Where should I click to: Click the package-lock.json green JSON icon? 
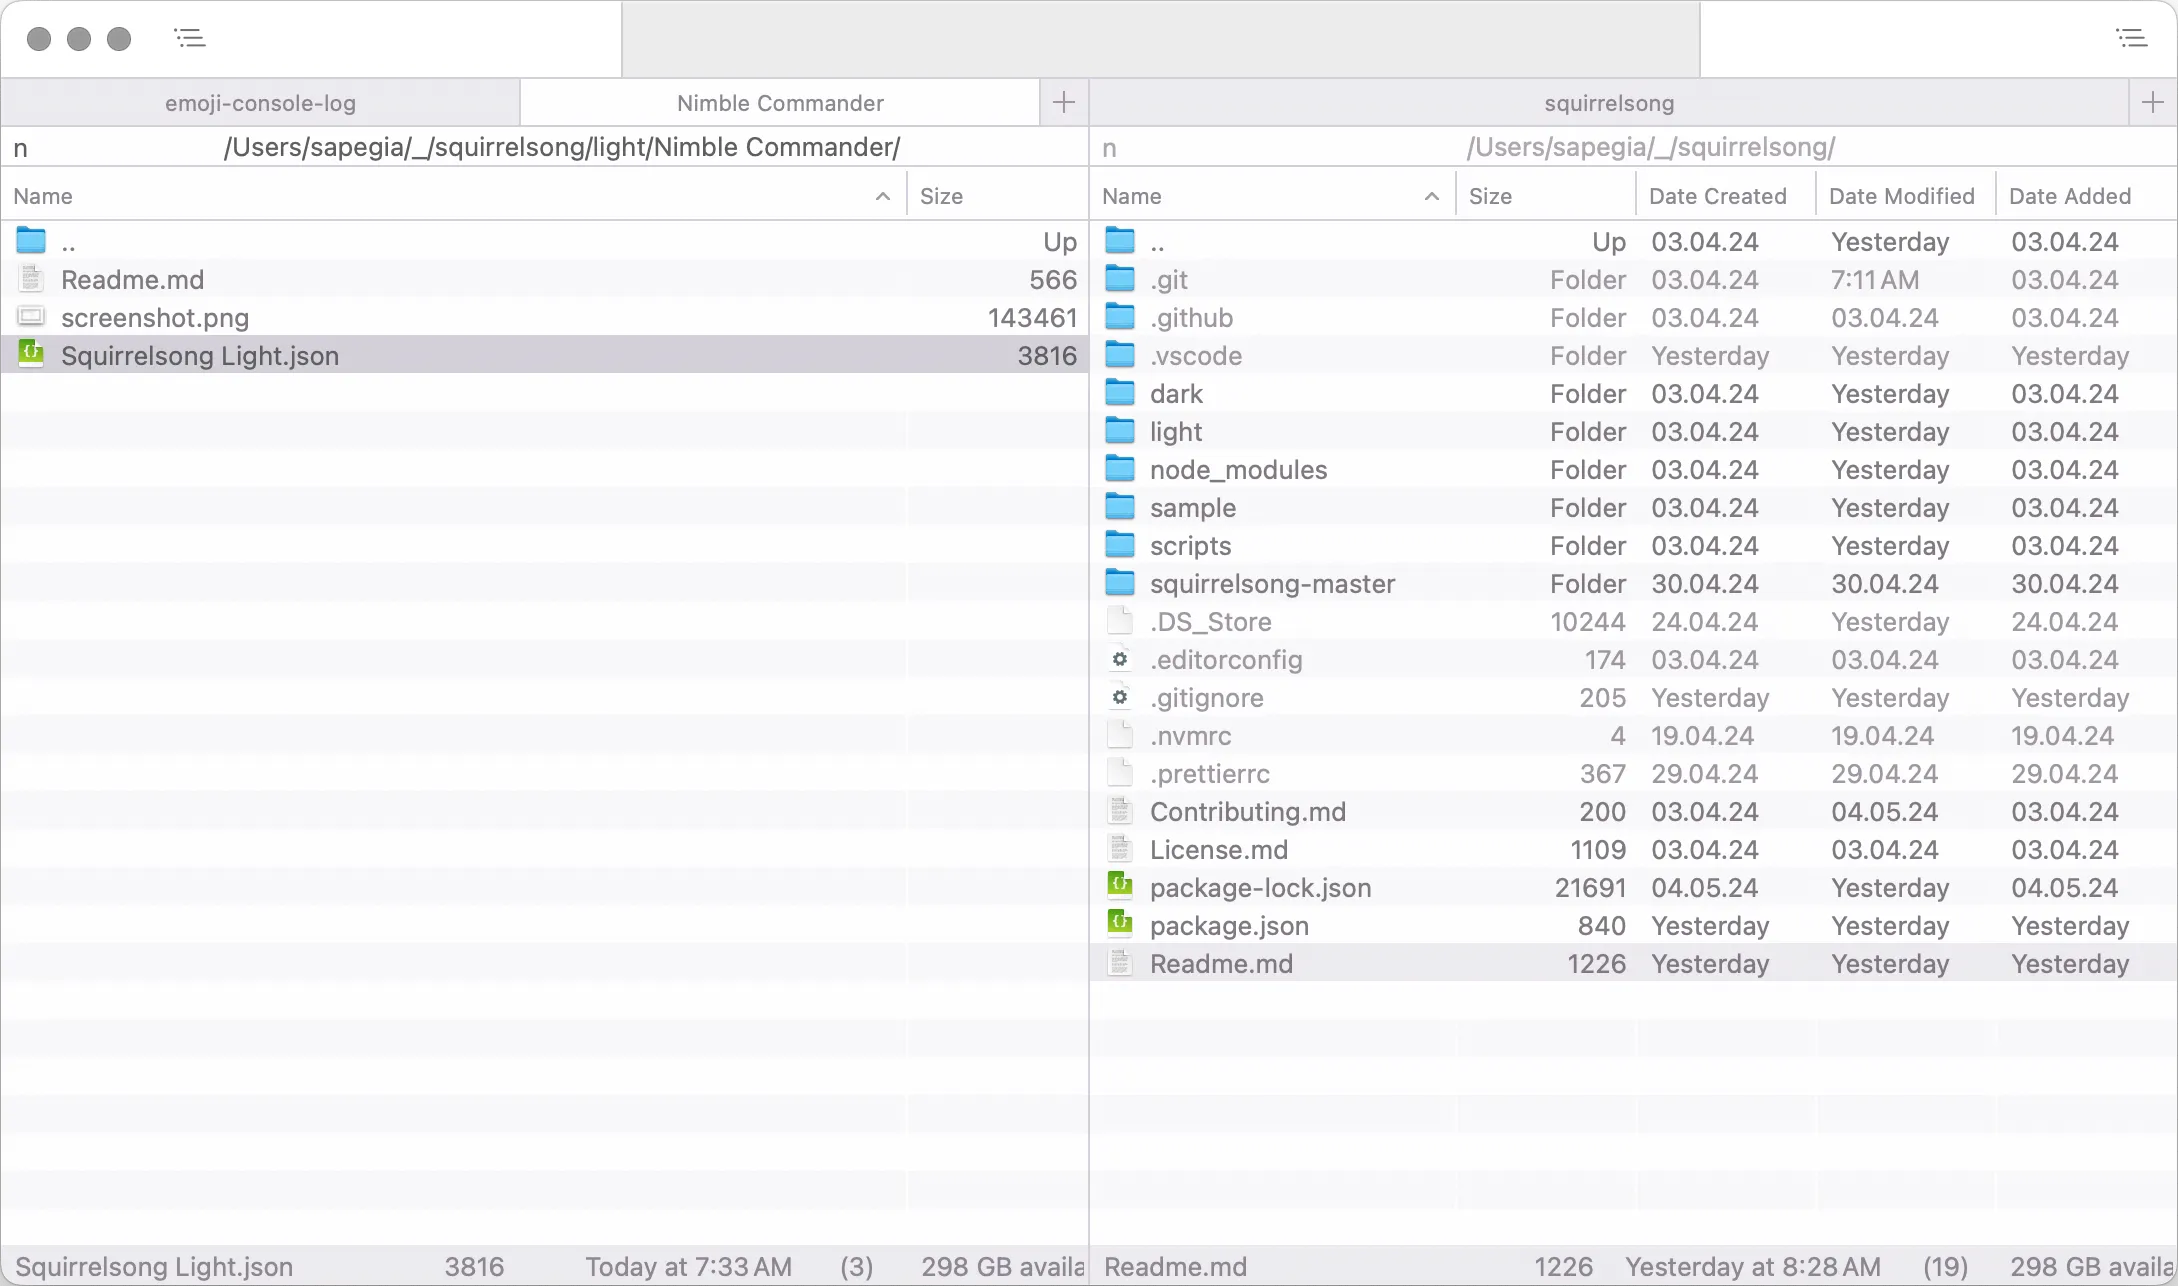point(1120,887)
